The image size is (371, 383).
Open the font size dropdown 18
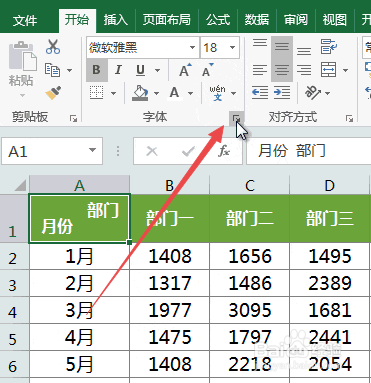point(232,47)
